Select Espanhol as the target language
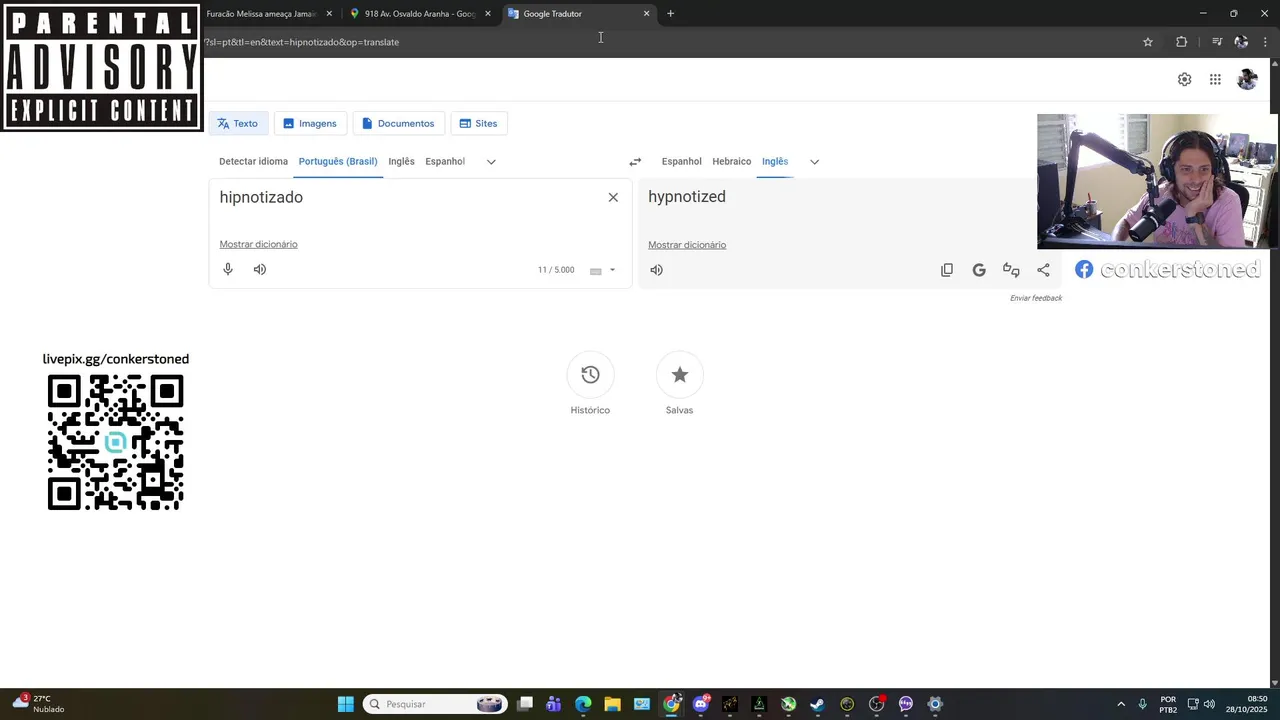 (x=681, y=161)
